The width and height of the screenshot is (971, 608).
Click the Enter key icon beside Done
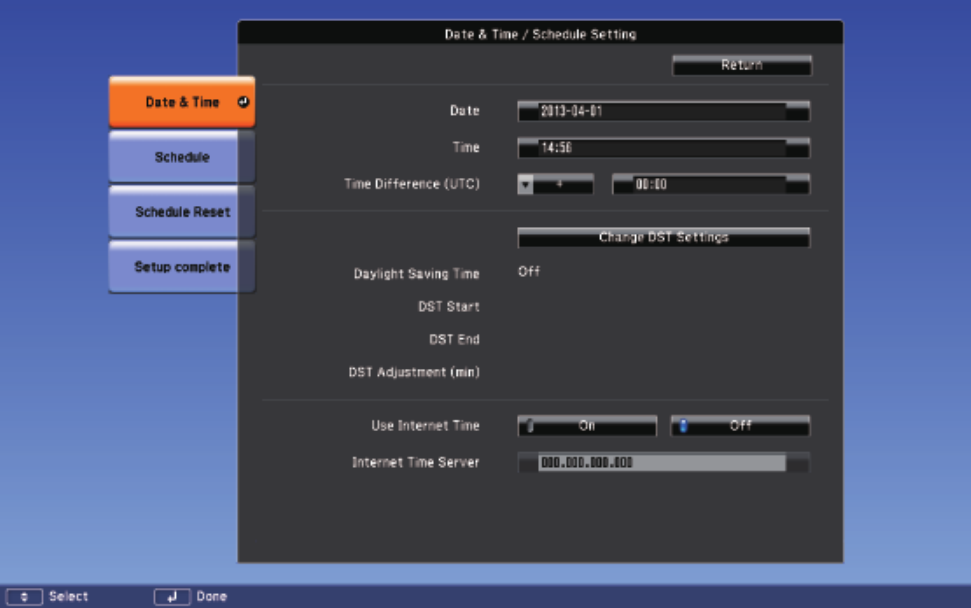click(x=172, y=597)
